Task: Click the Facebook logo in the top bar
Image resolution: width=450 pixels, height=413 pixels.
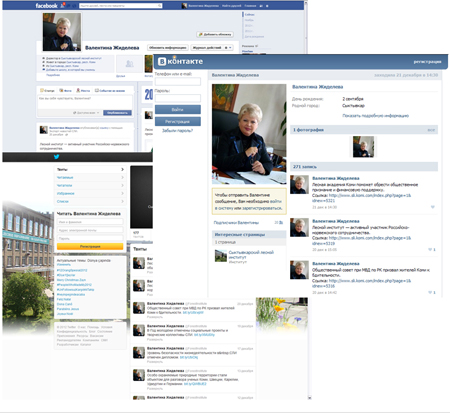Action: [x=46, y=6]
